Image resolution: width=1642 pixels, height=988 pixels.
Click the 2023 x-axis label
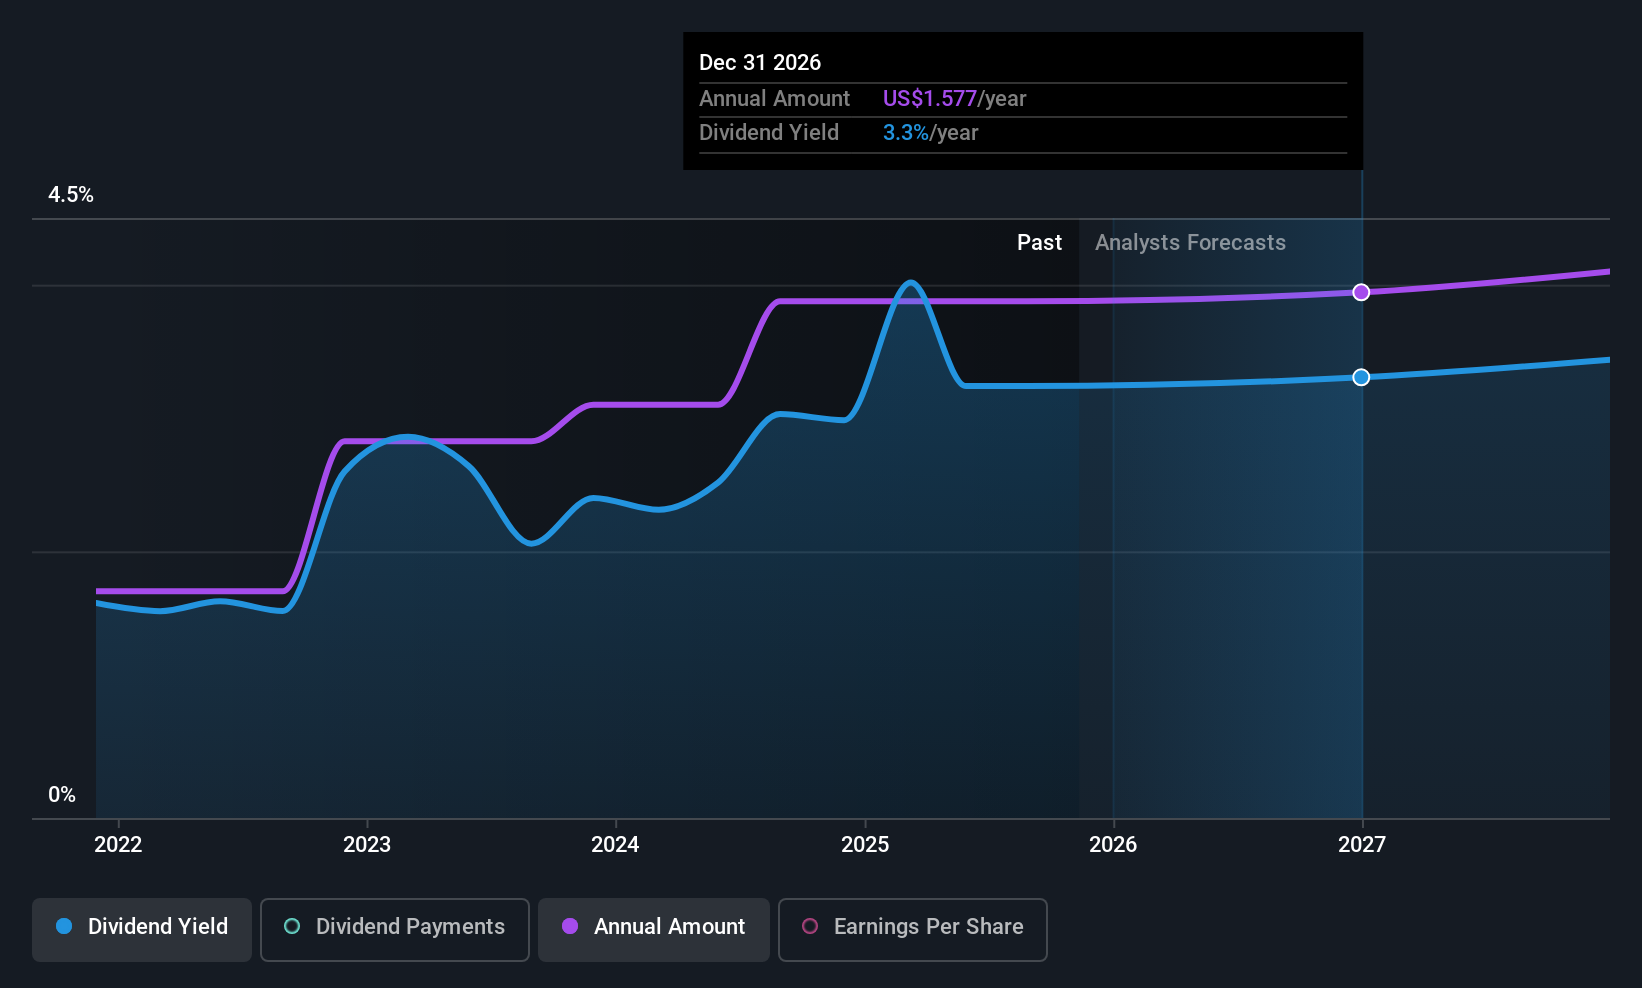[x=367, y=844]
